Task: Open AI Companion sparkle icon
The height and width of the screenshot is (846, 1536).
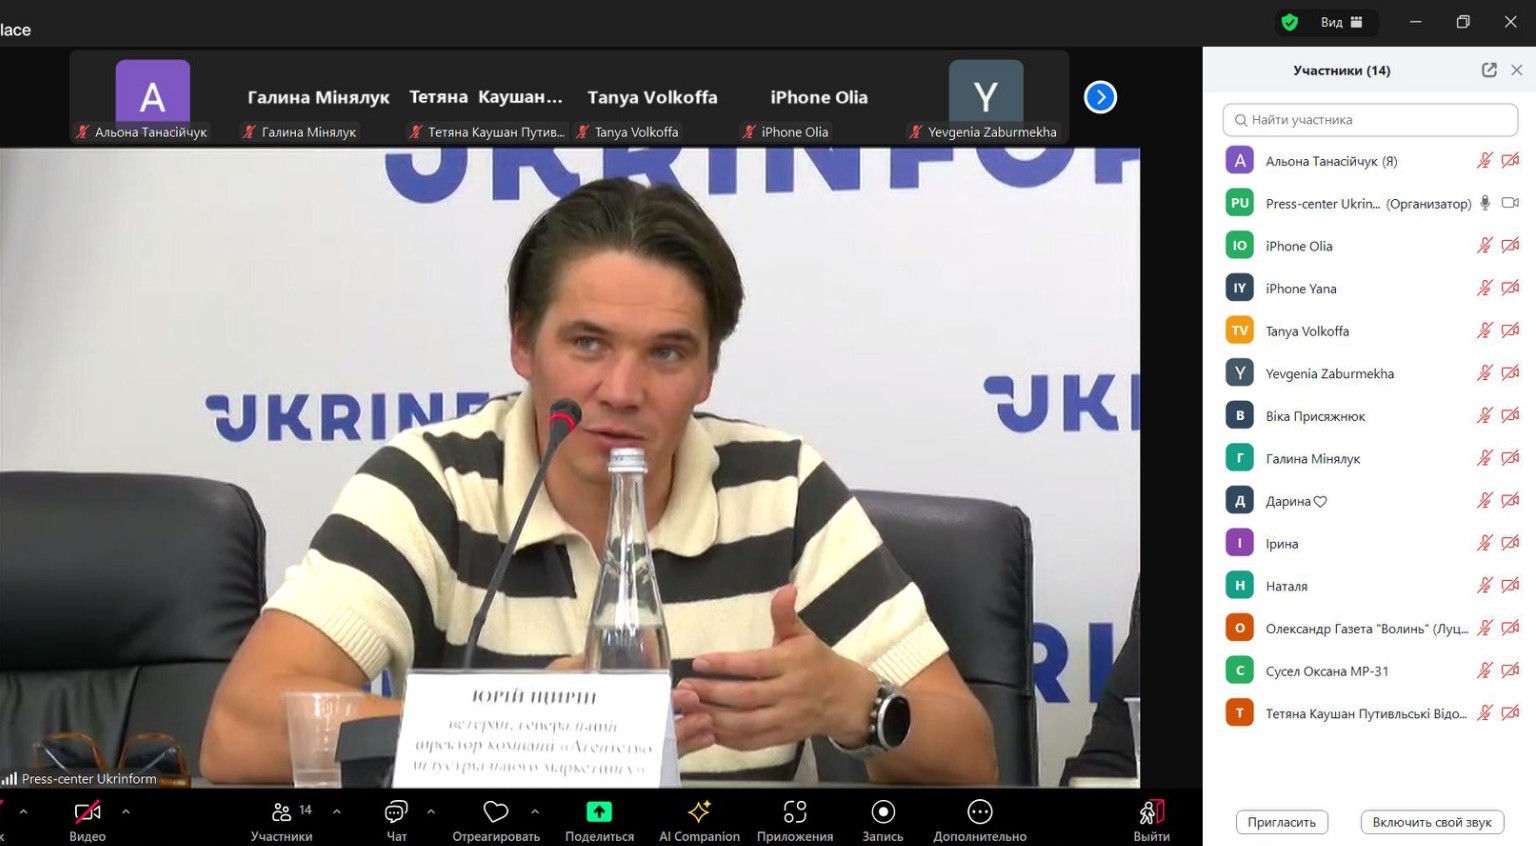Action: point(699,812)
